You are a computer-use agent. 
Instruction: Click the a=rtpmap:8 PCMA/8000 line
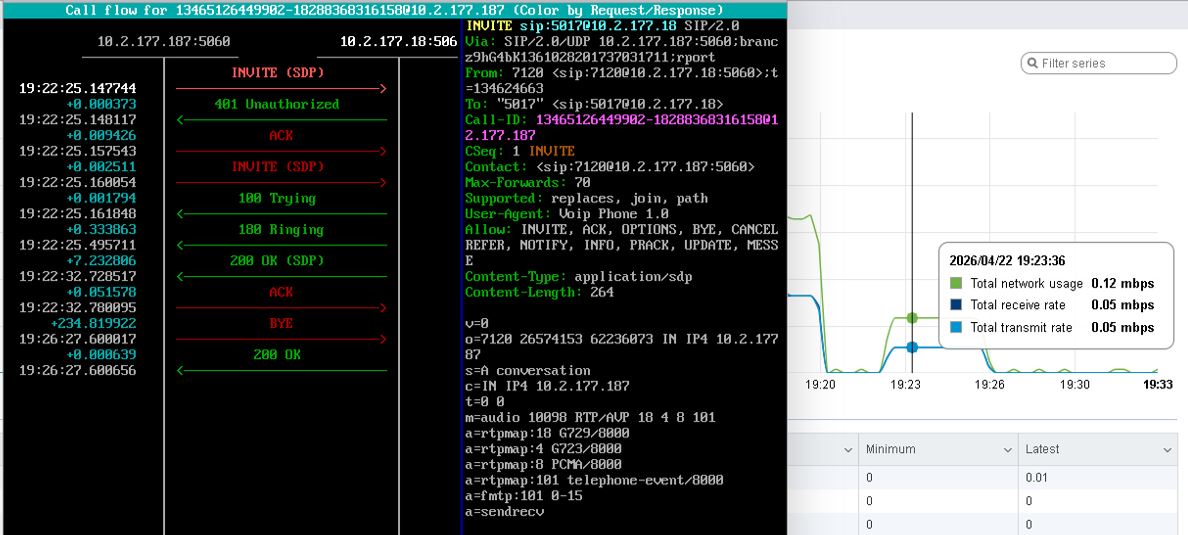pyautogui.click(x=543, y=465)
